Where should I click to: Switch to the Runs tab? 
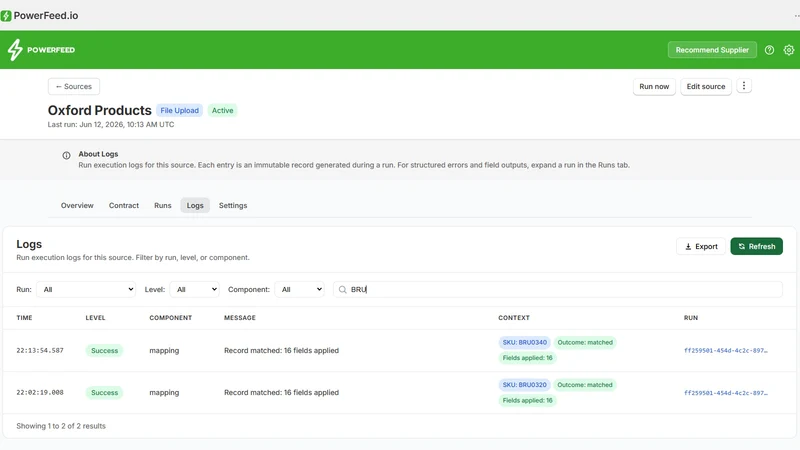(163, 205)
